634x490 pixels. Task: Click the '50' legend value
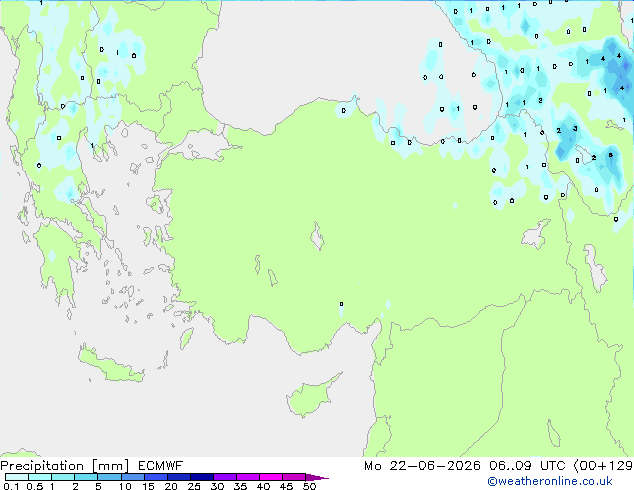tap(309, 486)
